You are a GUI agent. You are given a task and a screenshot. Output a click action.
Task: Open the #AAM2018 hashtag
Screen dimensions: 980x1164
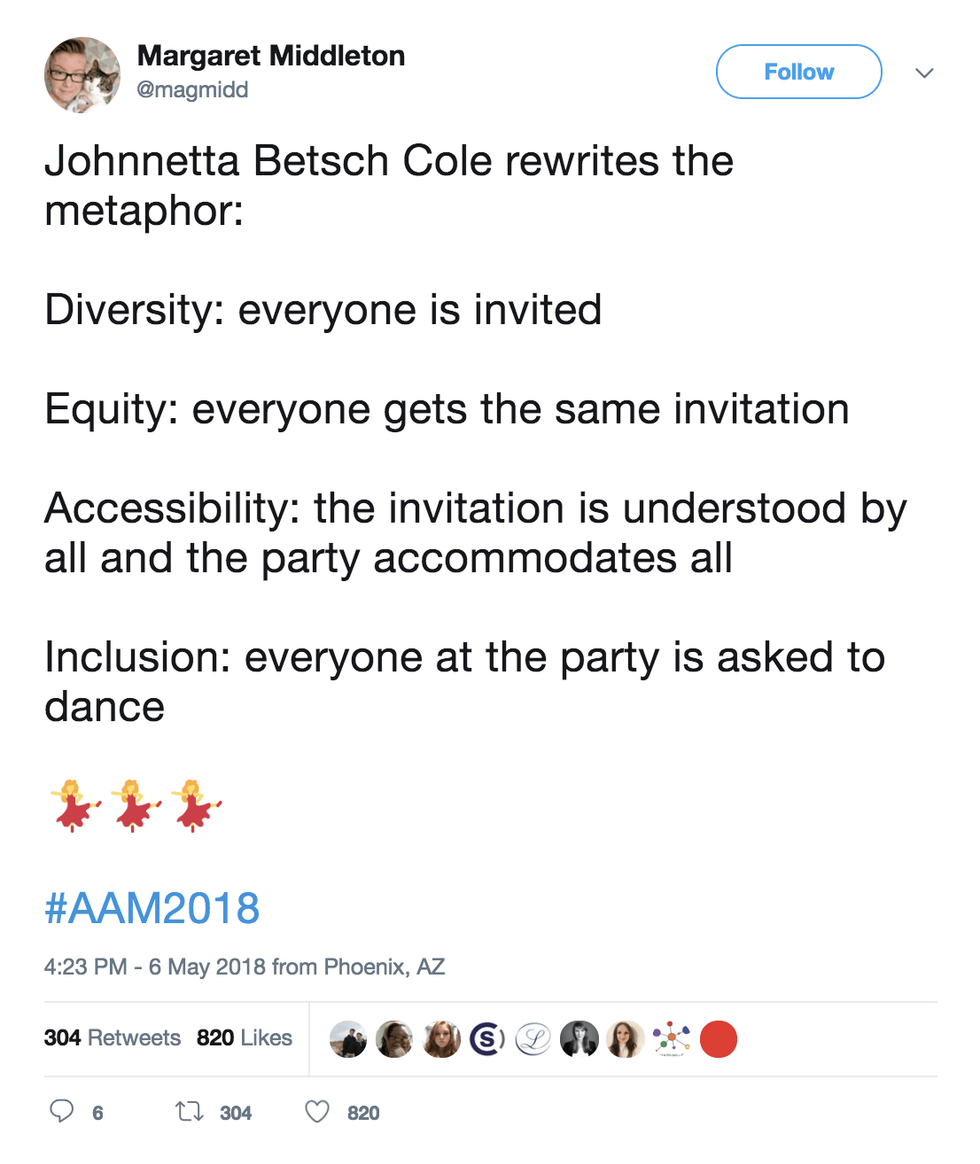[151, 908]
